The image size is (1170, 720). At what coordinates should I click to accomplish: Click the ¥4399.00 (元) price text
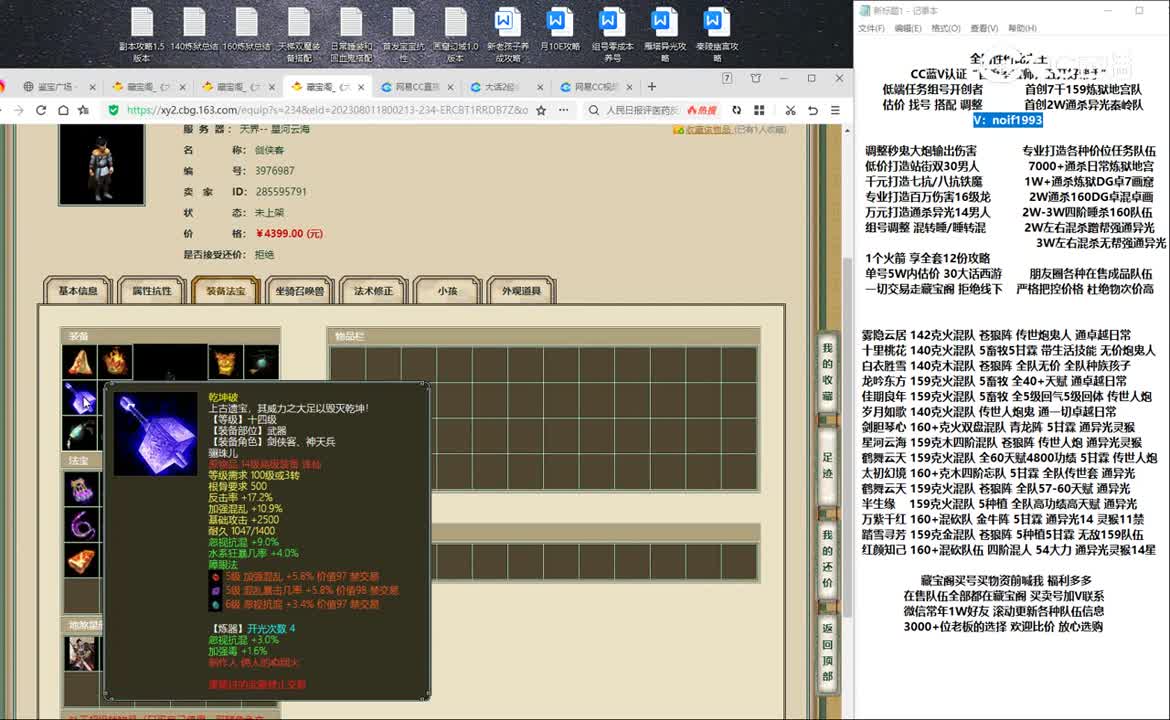[x=289, y=234]
